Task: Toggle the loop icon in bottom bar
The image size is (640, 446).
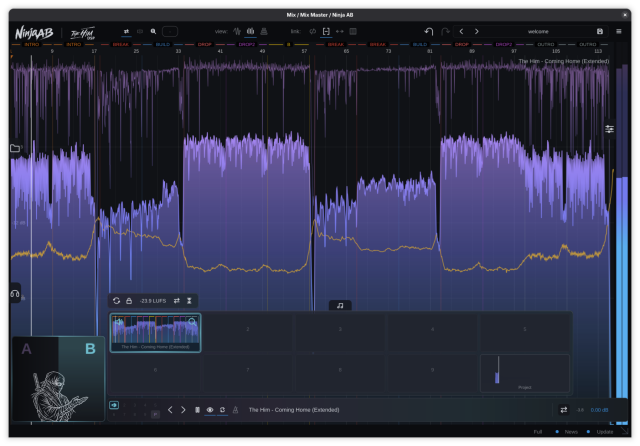Action: [222, 410]
